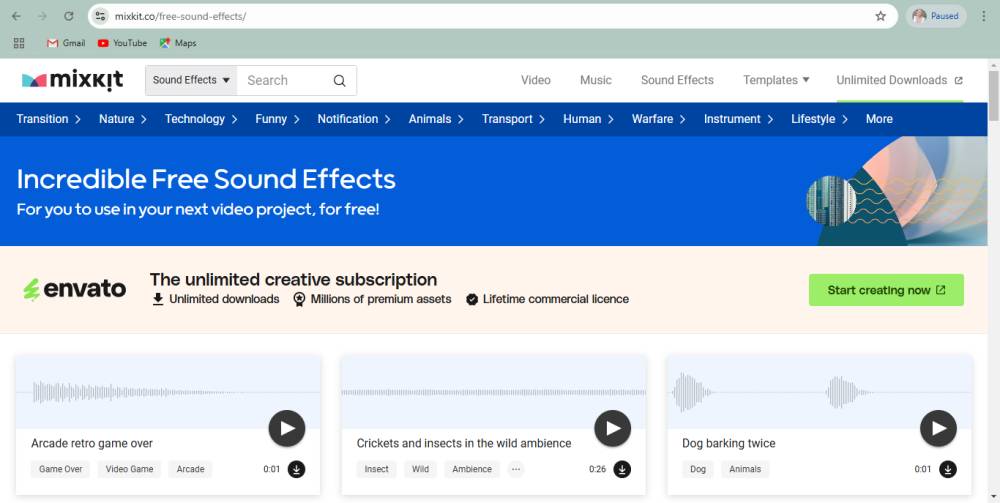Open the browser apps grid icon
Viewport: 1000px width, 503px height.
click(x=19, y=43)
